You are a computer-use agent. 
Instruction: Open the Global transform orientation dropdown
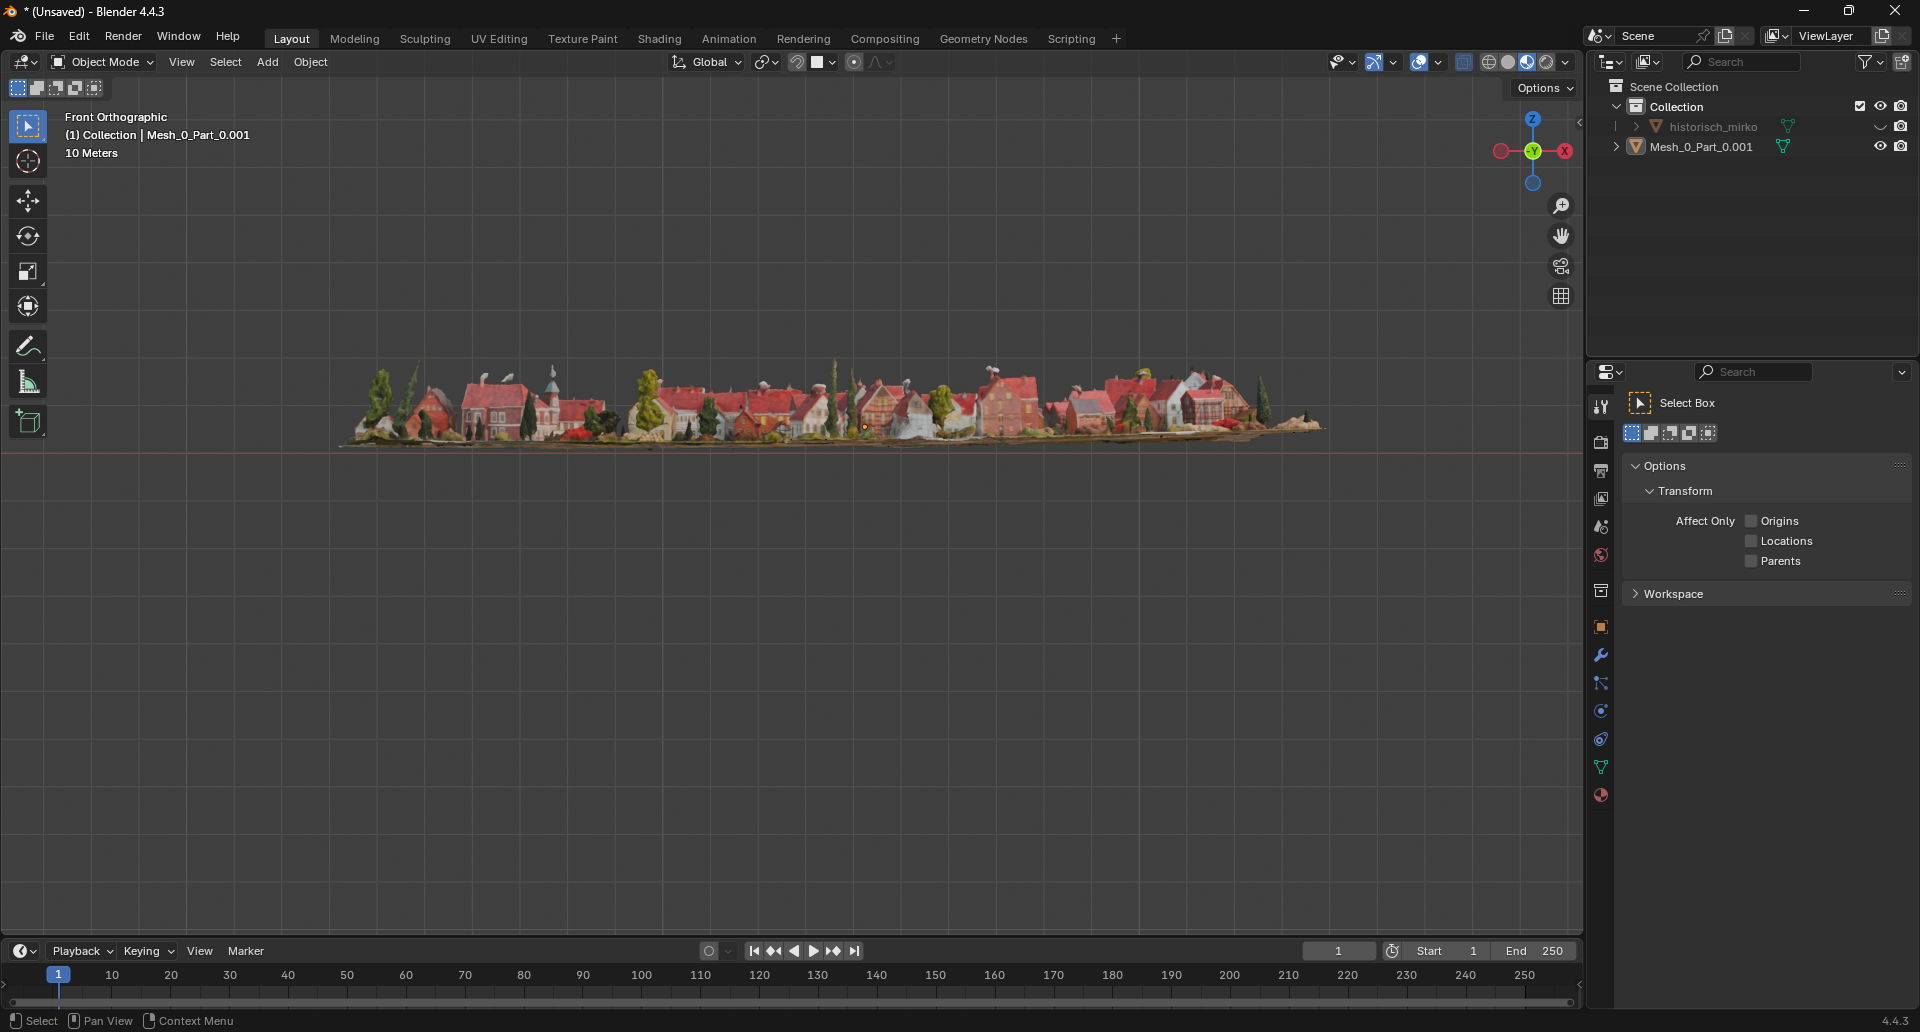(708, 62)
